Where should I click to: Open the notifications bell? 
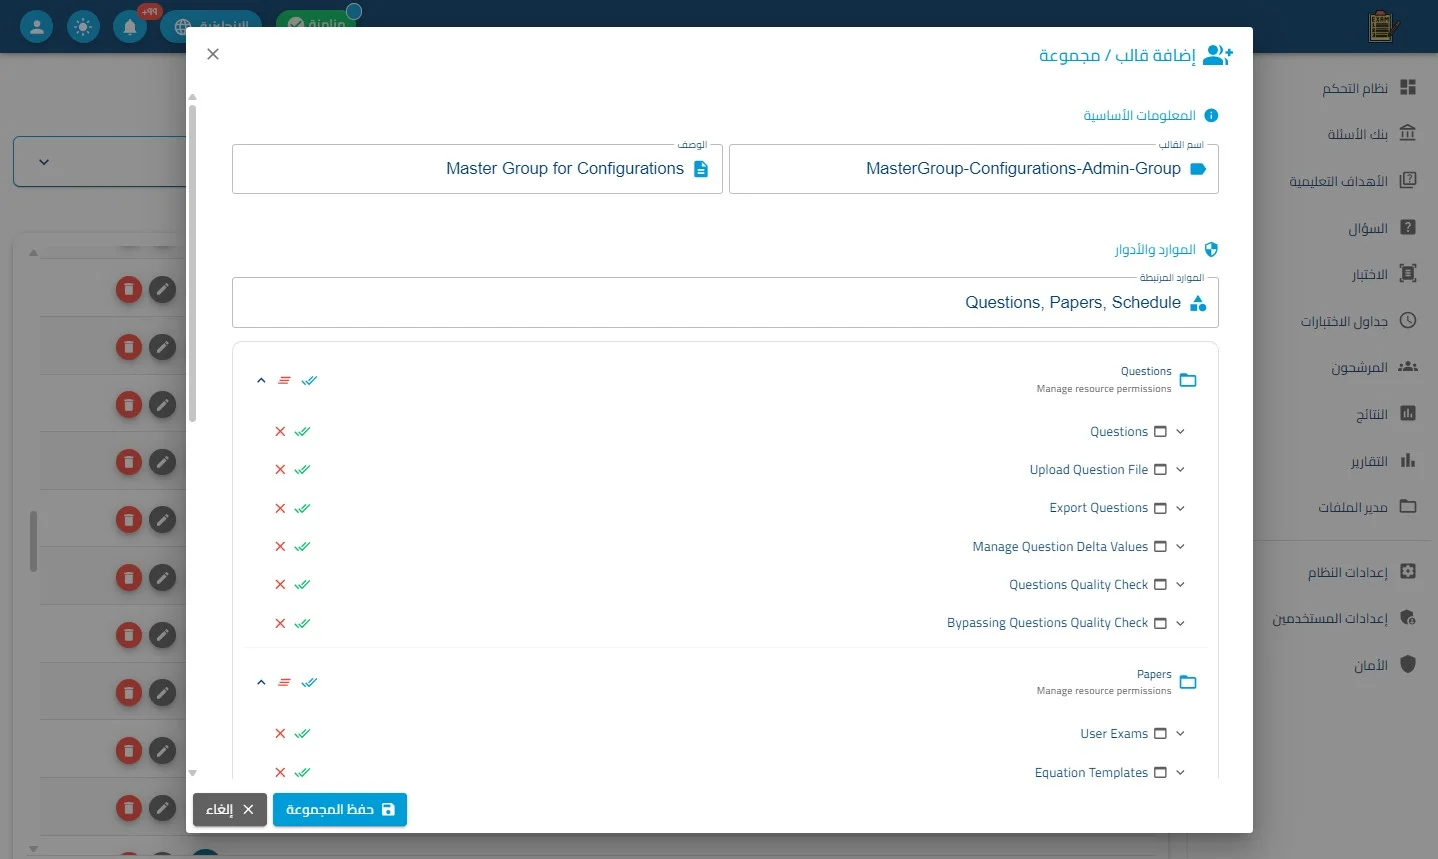130,26
